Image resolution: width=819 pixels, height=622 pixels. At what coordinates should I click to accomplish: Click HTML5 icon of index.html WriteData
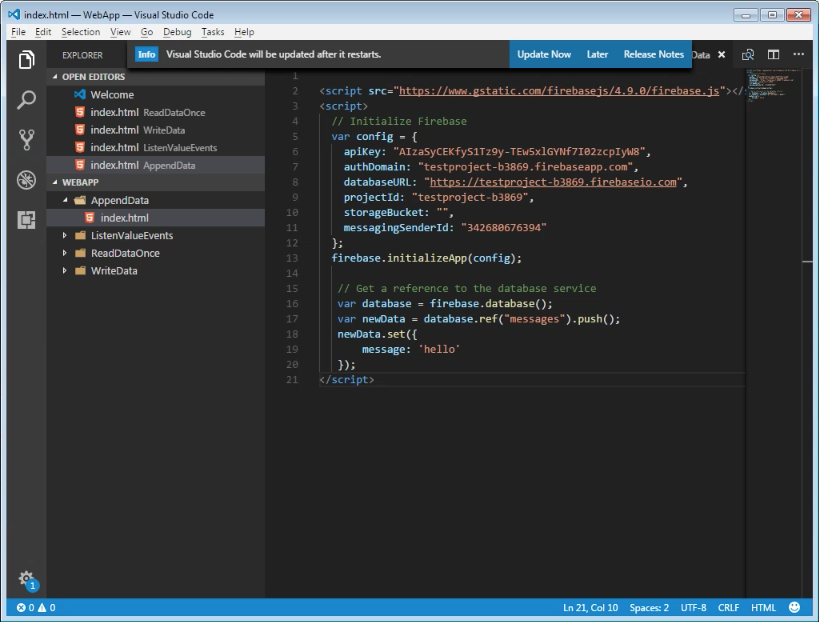(x=80, y=130)
